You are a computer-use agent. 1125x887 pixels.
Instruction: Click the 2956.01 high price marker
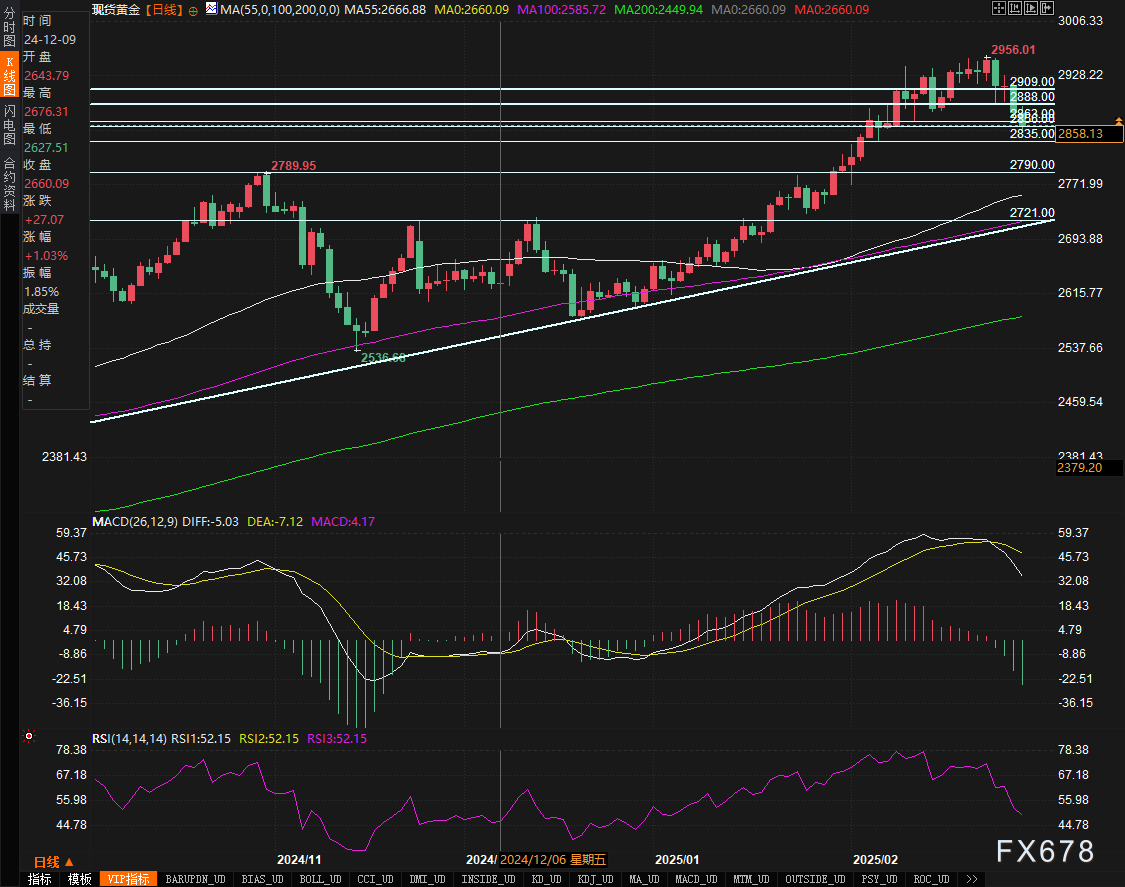[1012, 50]
